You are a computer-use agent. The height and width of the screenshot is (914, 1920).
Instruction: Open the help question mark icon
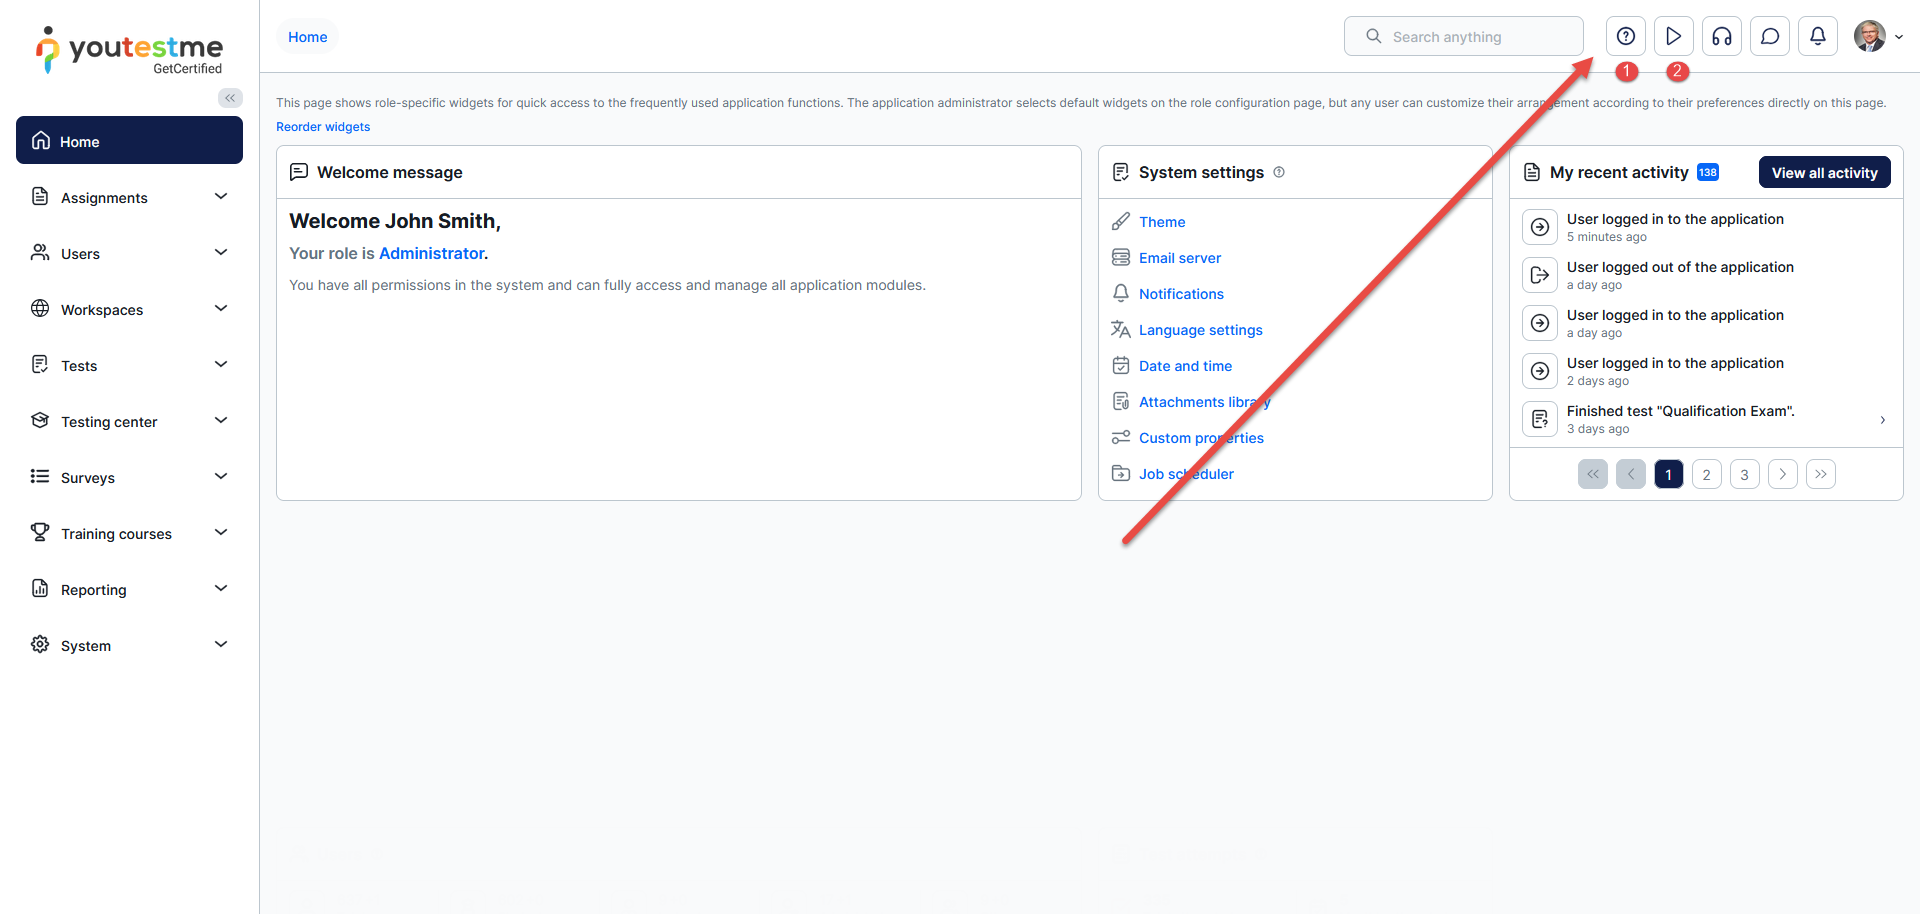[1626, 37]
